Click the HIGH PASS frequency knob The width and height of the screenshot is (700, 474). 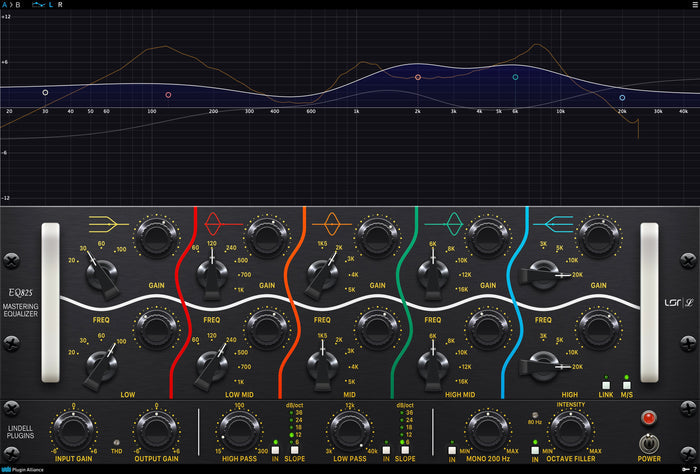pos(239,430)
